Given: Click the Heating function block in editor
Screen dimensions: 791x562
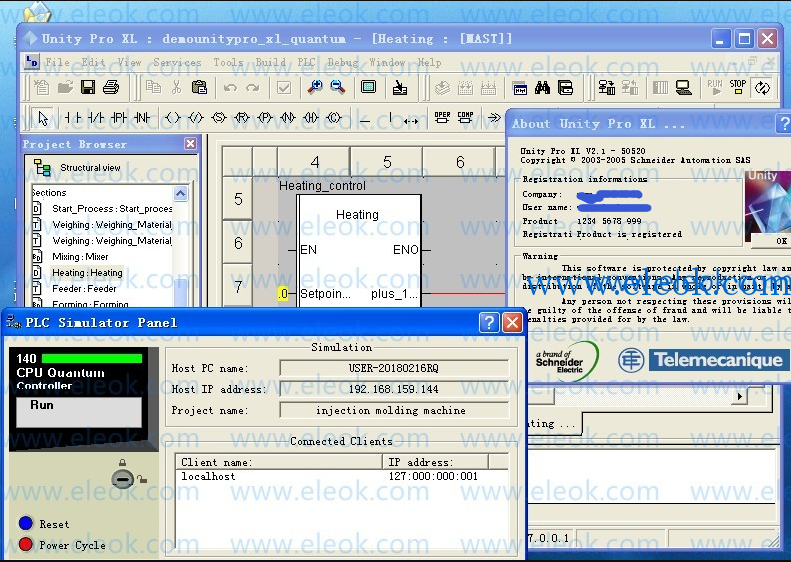Looking at the screenshot, I should point(359,251).
